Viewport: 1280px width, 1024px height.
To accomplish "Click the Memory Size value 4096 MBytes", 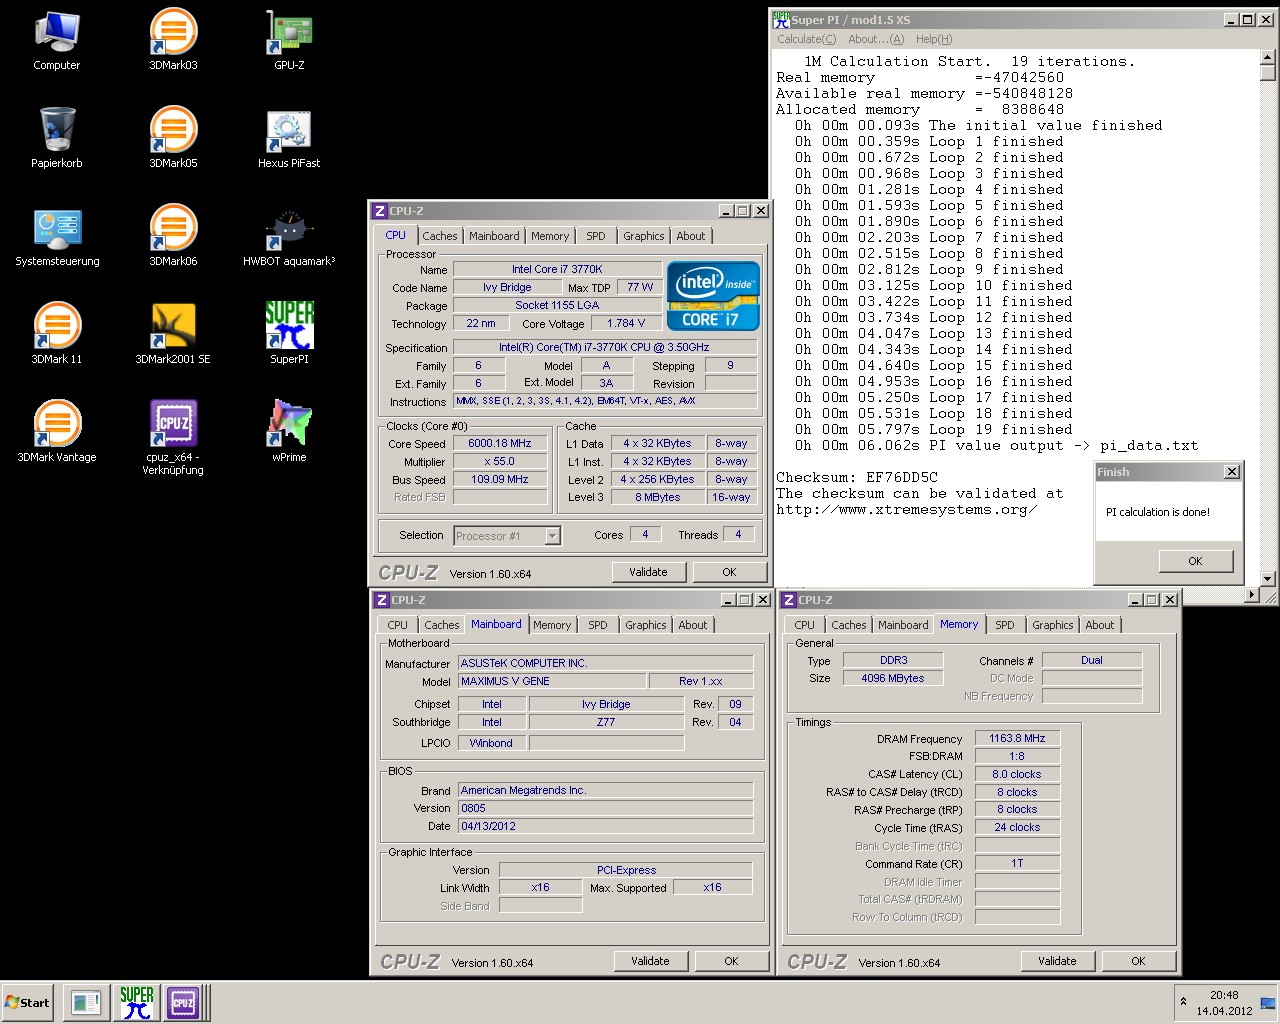I will coord(893,678).
